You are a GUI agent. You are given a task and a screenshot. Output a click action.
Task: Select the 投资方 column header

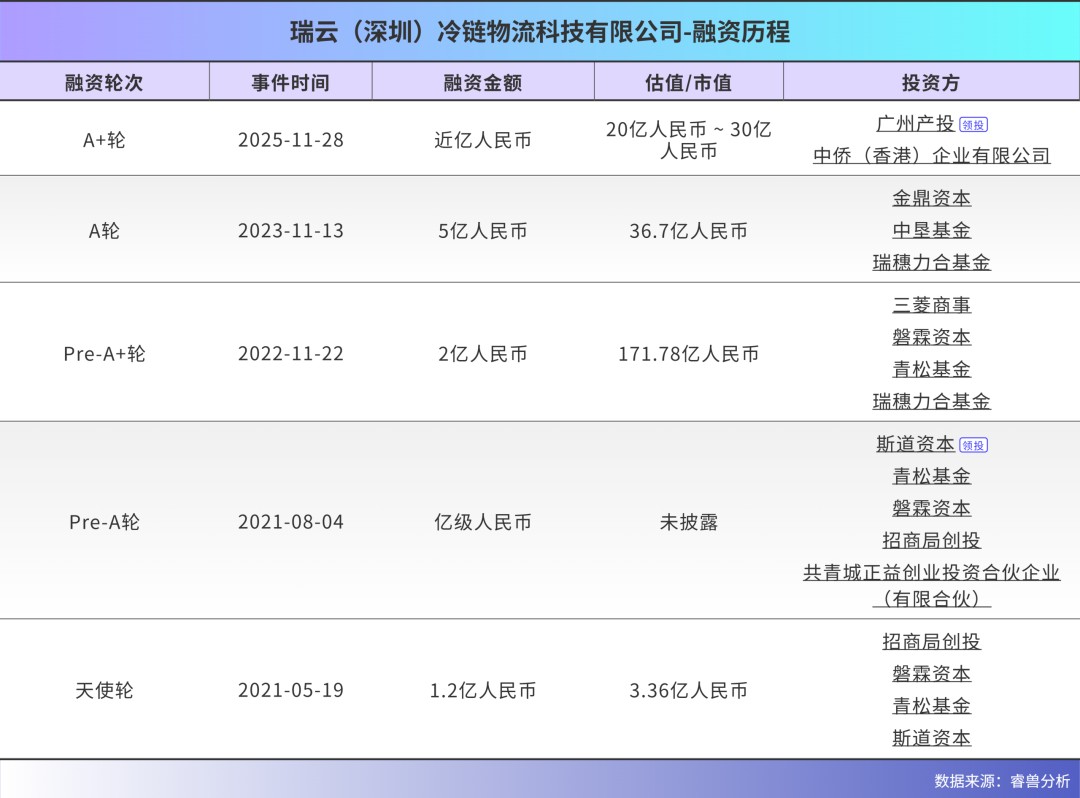932,82
